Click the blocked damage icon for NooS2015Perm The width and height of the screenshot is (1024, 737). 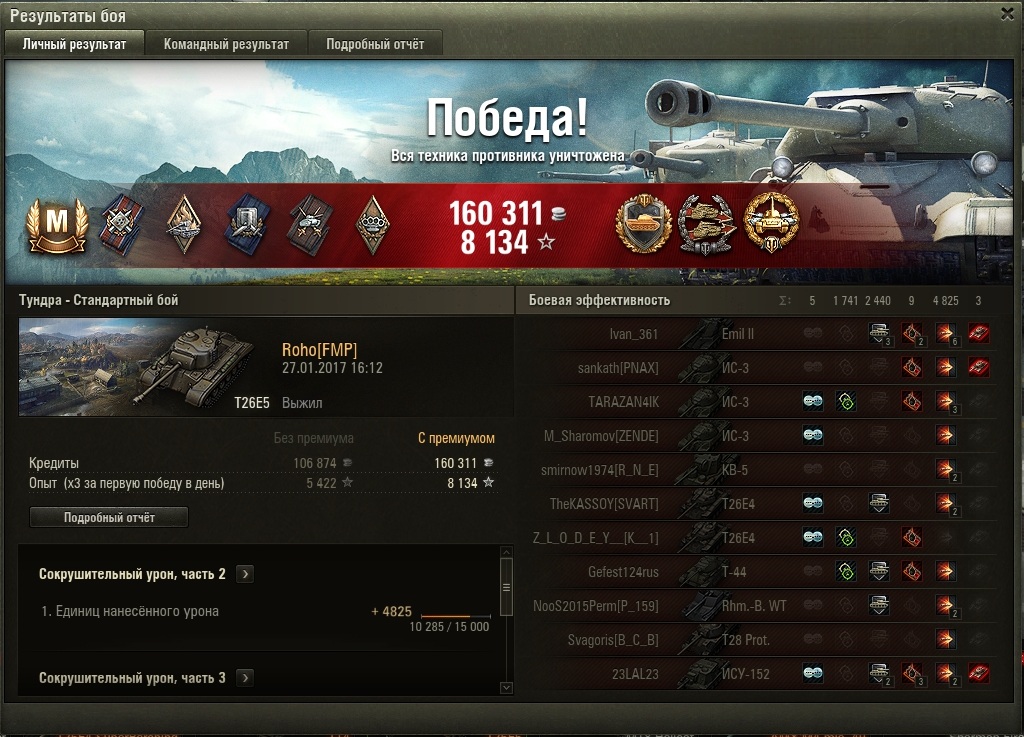tap(879, 605)
